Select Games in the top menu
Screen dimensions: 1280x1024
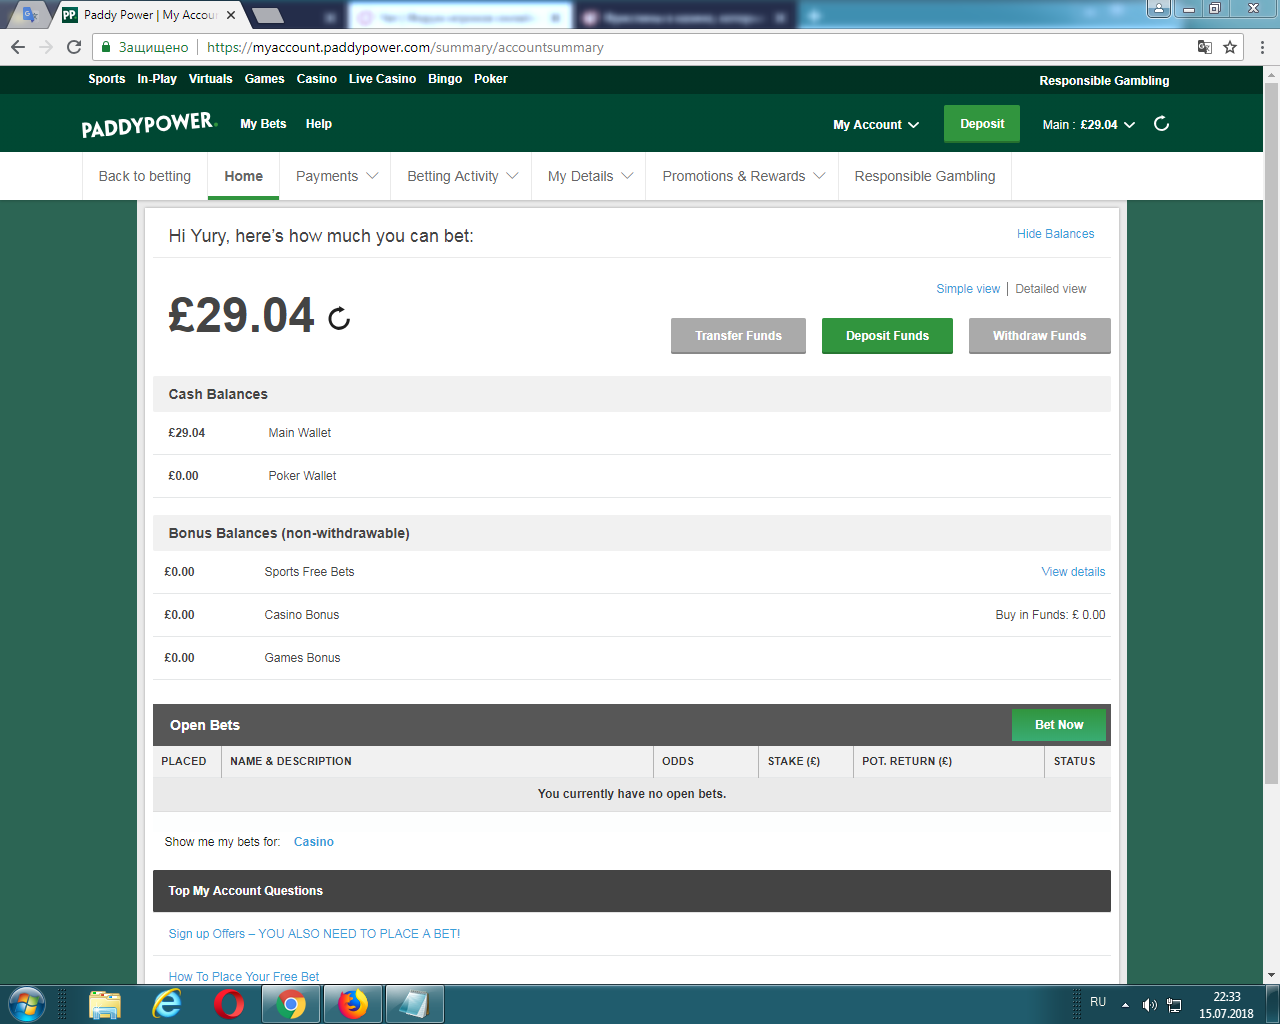(265, 79)
